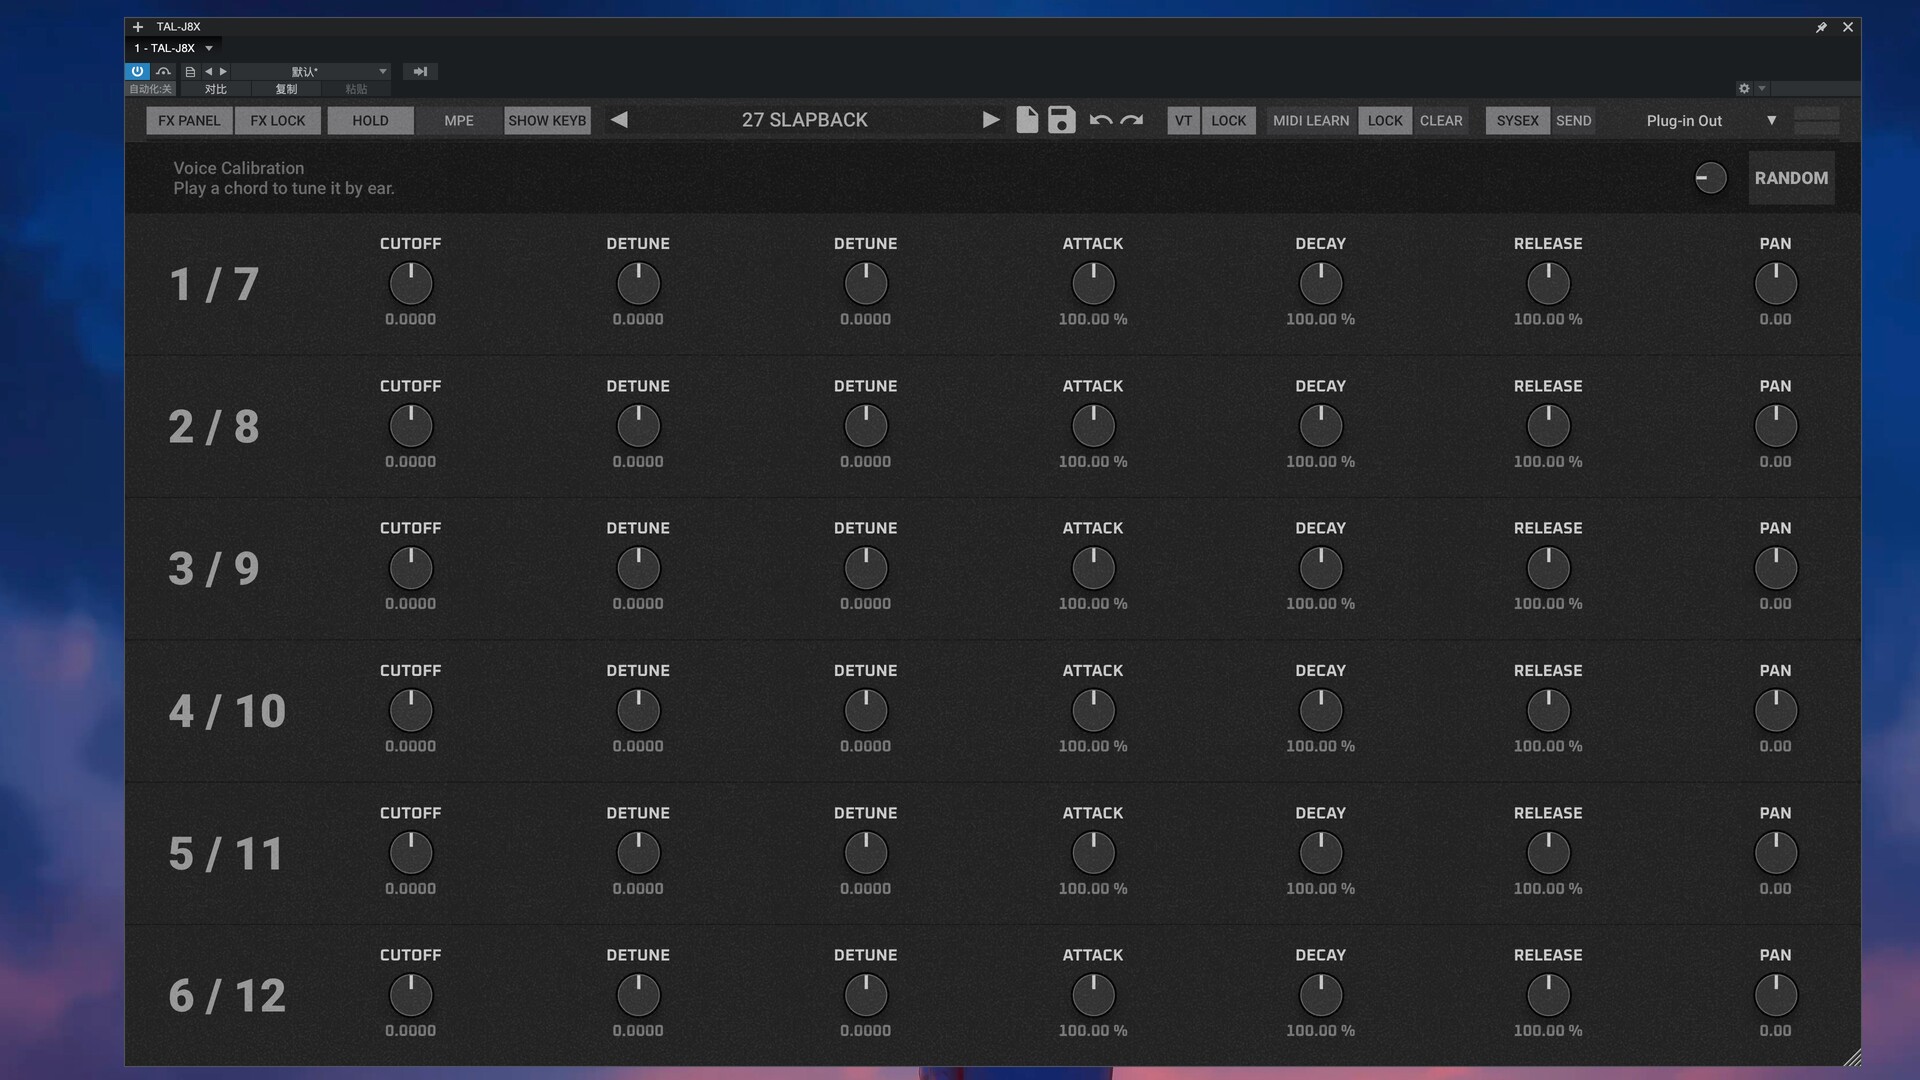Load the next preset with the right arrow

point(990,120)
